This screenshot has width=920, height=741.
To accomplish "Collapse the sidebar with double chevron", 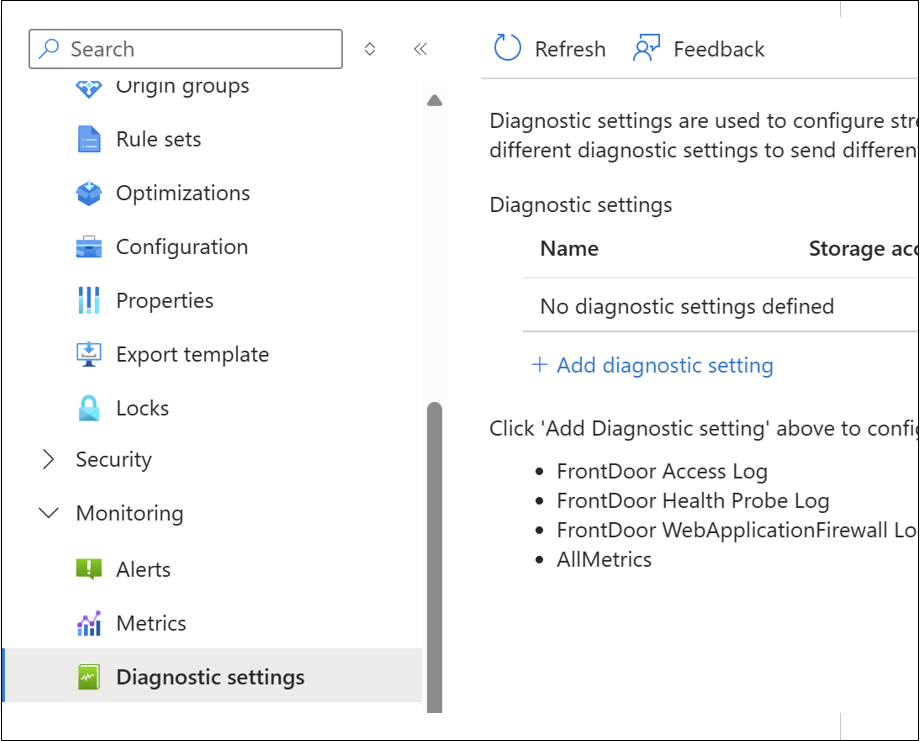I will [420, 49].
